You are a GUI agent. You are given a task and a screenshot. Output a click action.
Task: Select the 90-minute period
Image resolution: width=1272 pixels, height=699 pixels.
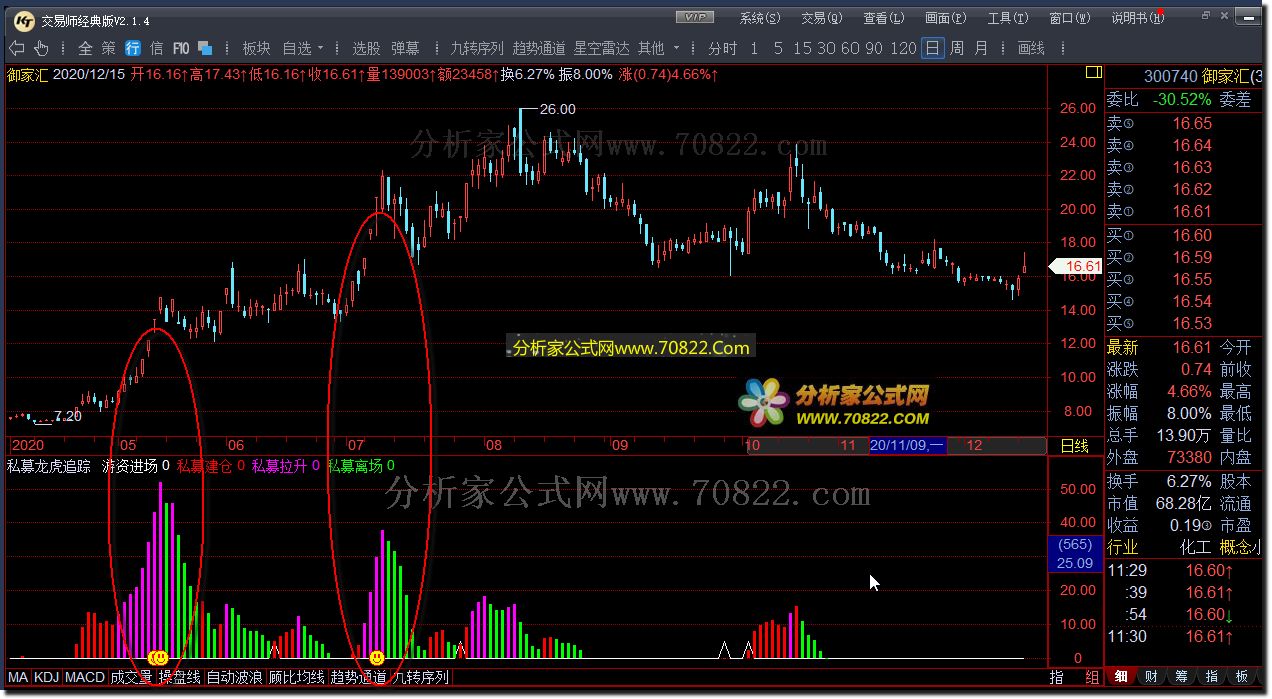(874, 48)
